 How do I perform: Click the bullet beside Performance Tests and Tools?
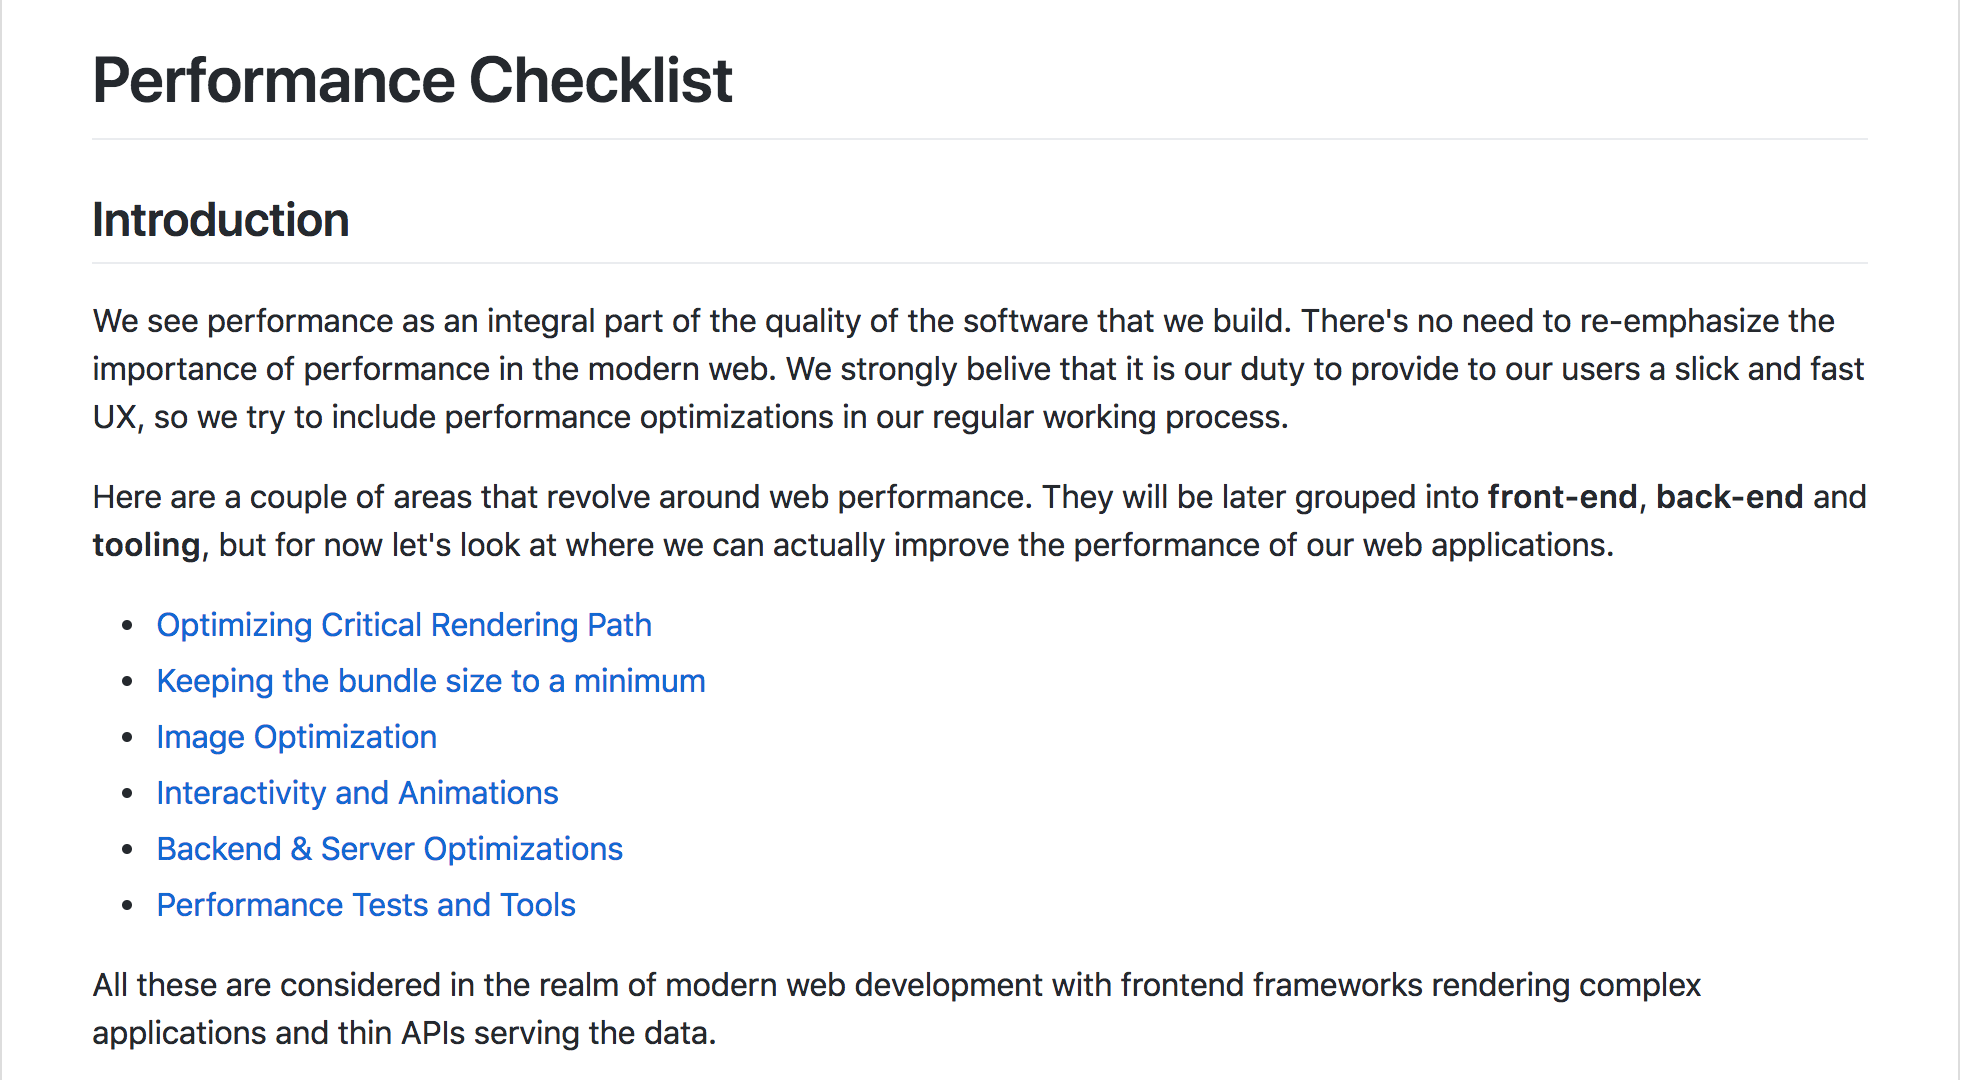click(x=127, y=906)
